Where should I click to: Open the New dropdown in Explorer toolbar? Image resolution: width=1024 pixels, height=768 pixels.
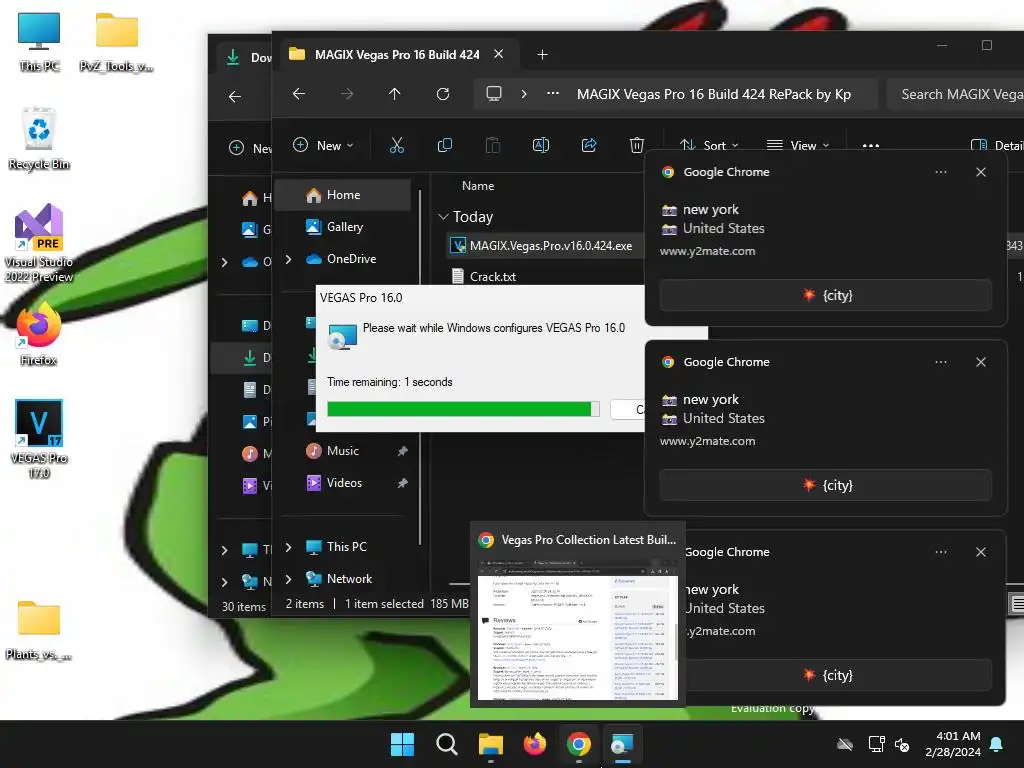(323, 145)
